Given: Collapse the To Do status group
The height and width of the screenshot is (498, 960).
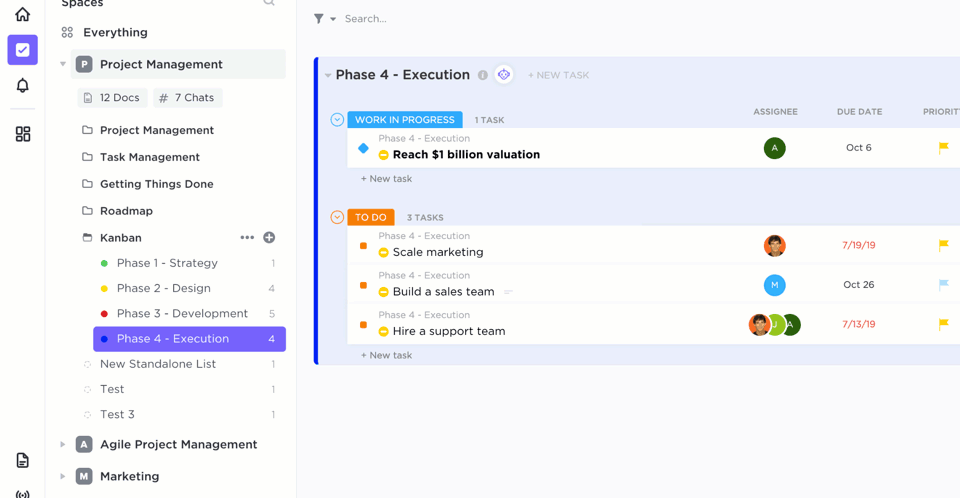Looking at the screenshot, I should click(x=337, y=217).
